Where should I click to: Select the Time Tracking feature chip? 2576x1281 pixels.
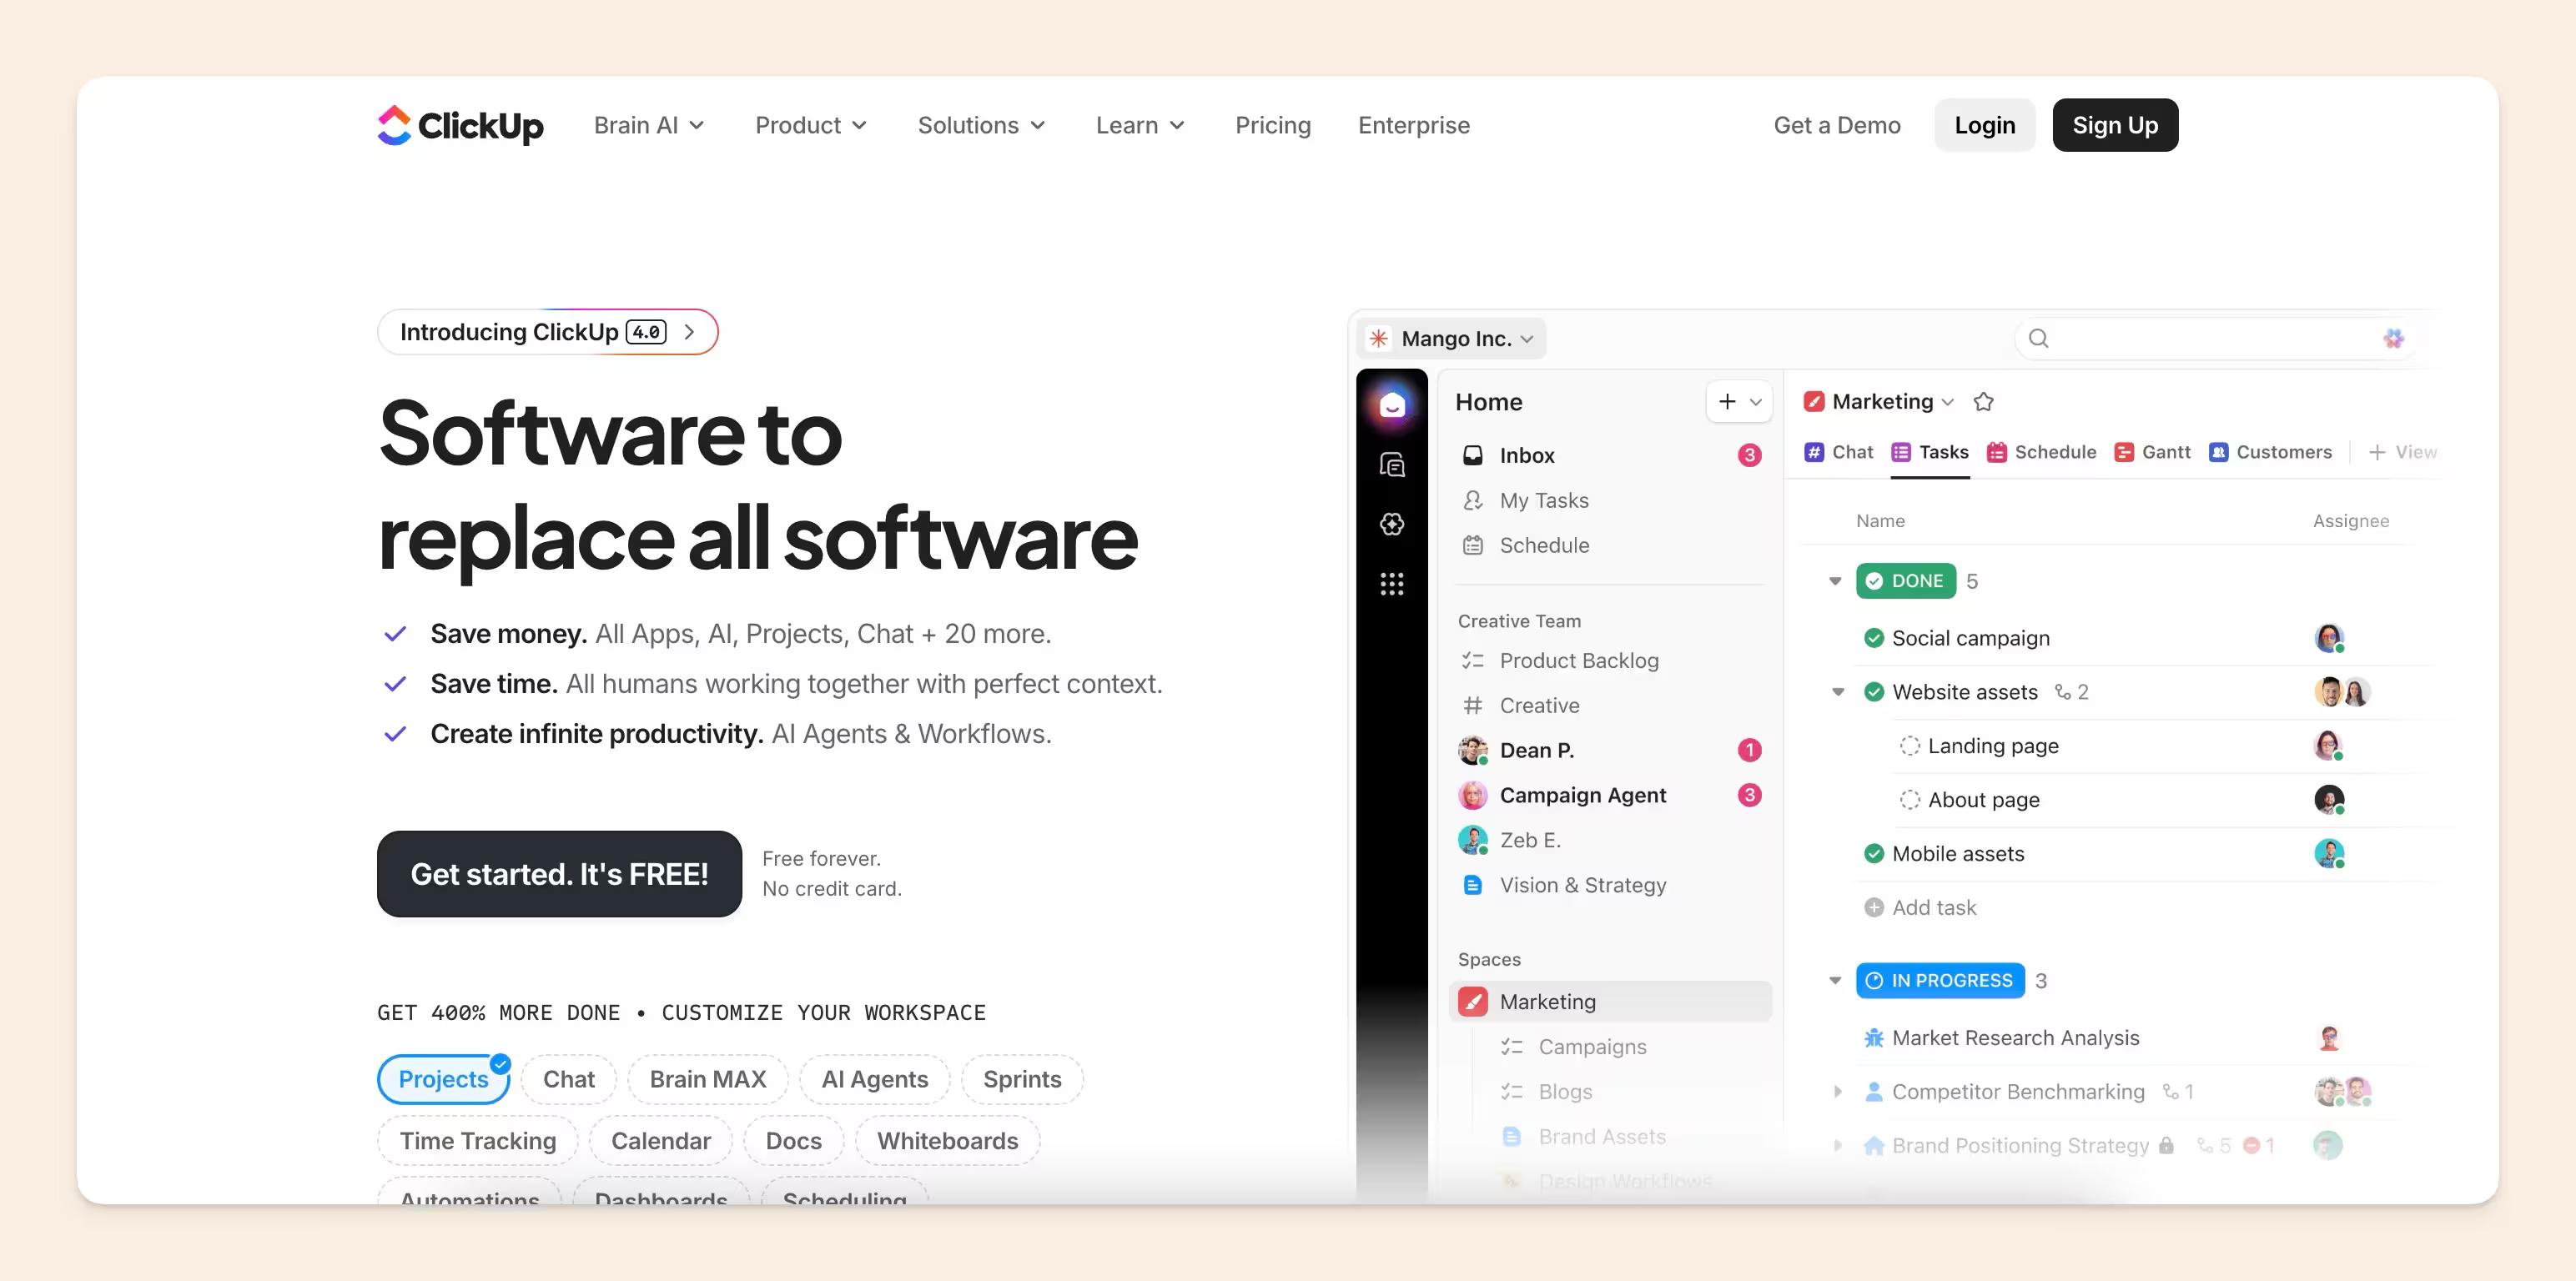[x=478, y=1142]
